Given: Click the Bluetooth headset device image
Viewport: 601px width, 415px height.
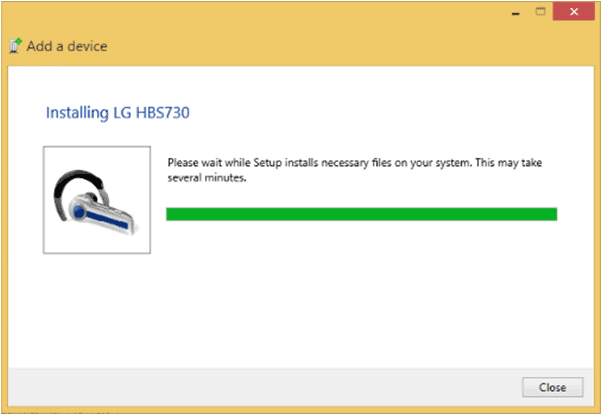Looking at the screenshot, I should [97, 200].
